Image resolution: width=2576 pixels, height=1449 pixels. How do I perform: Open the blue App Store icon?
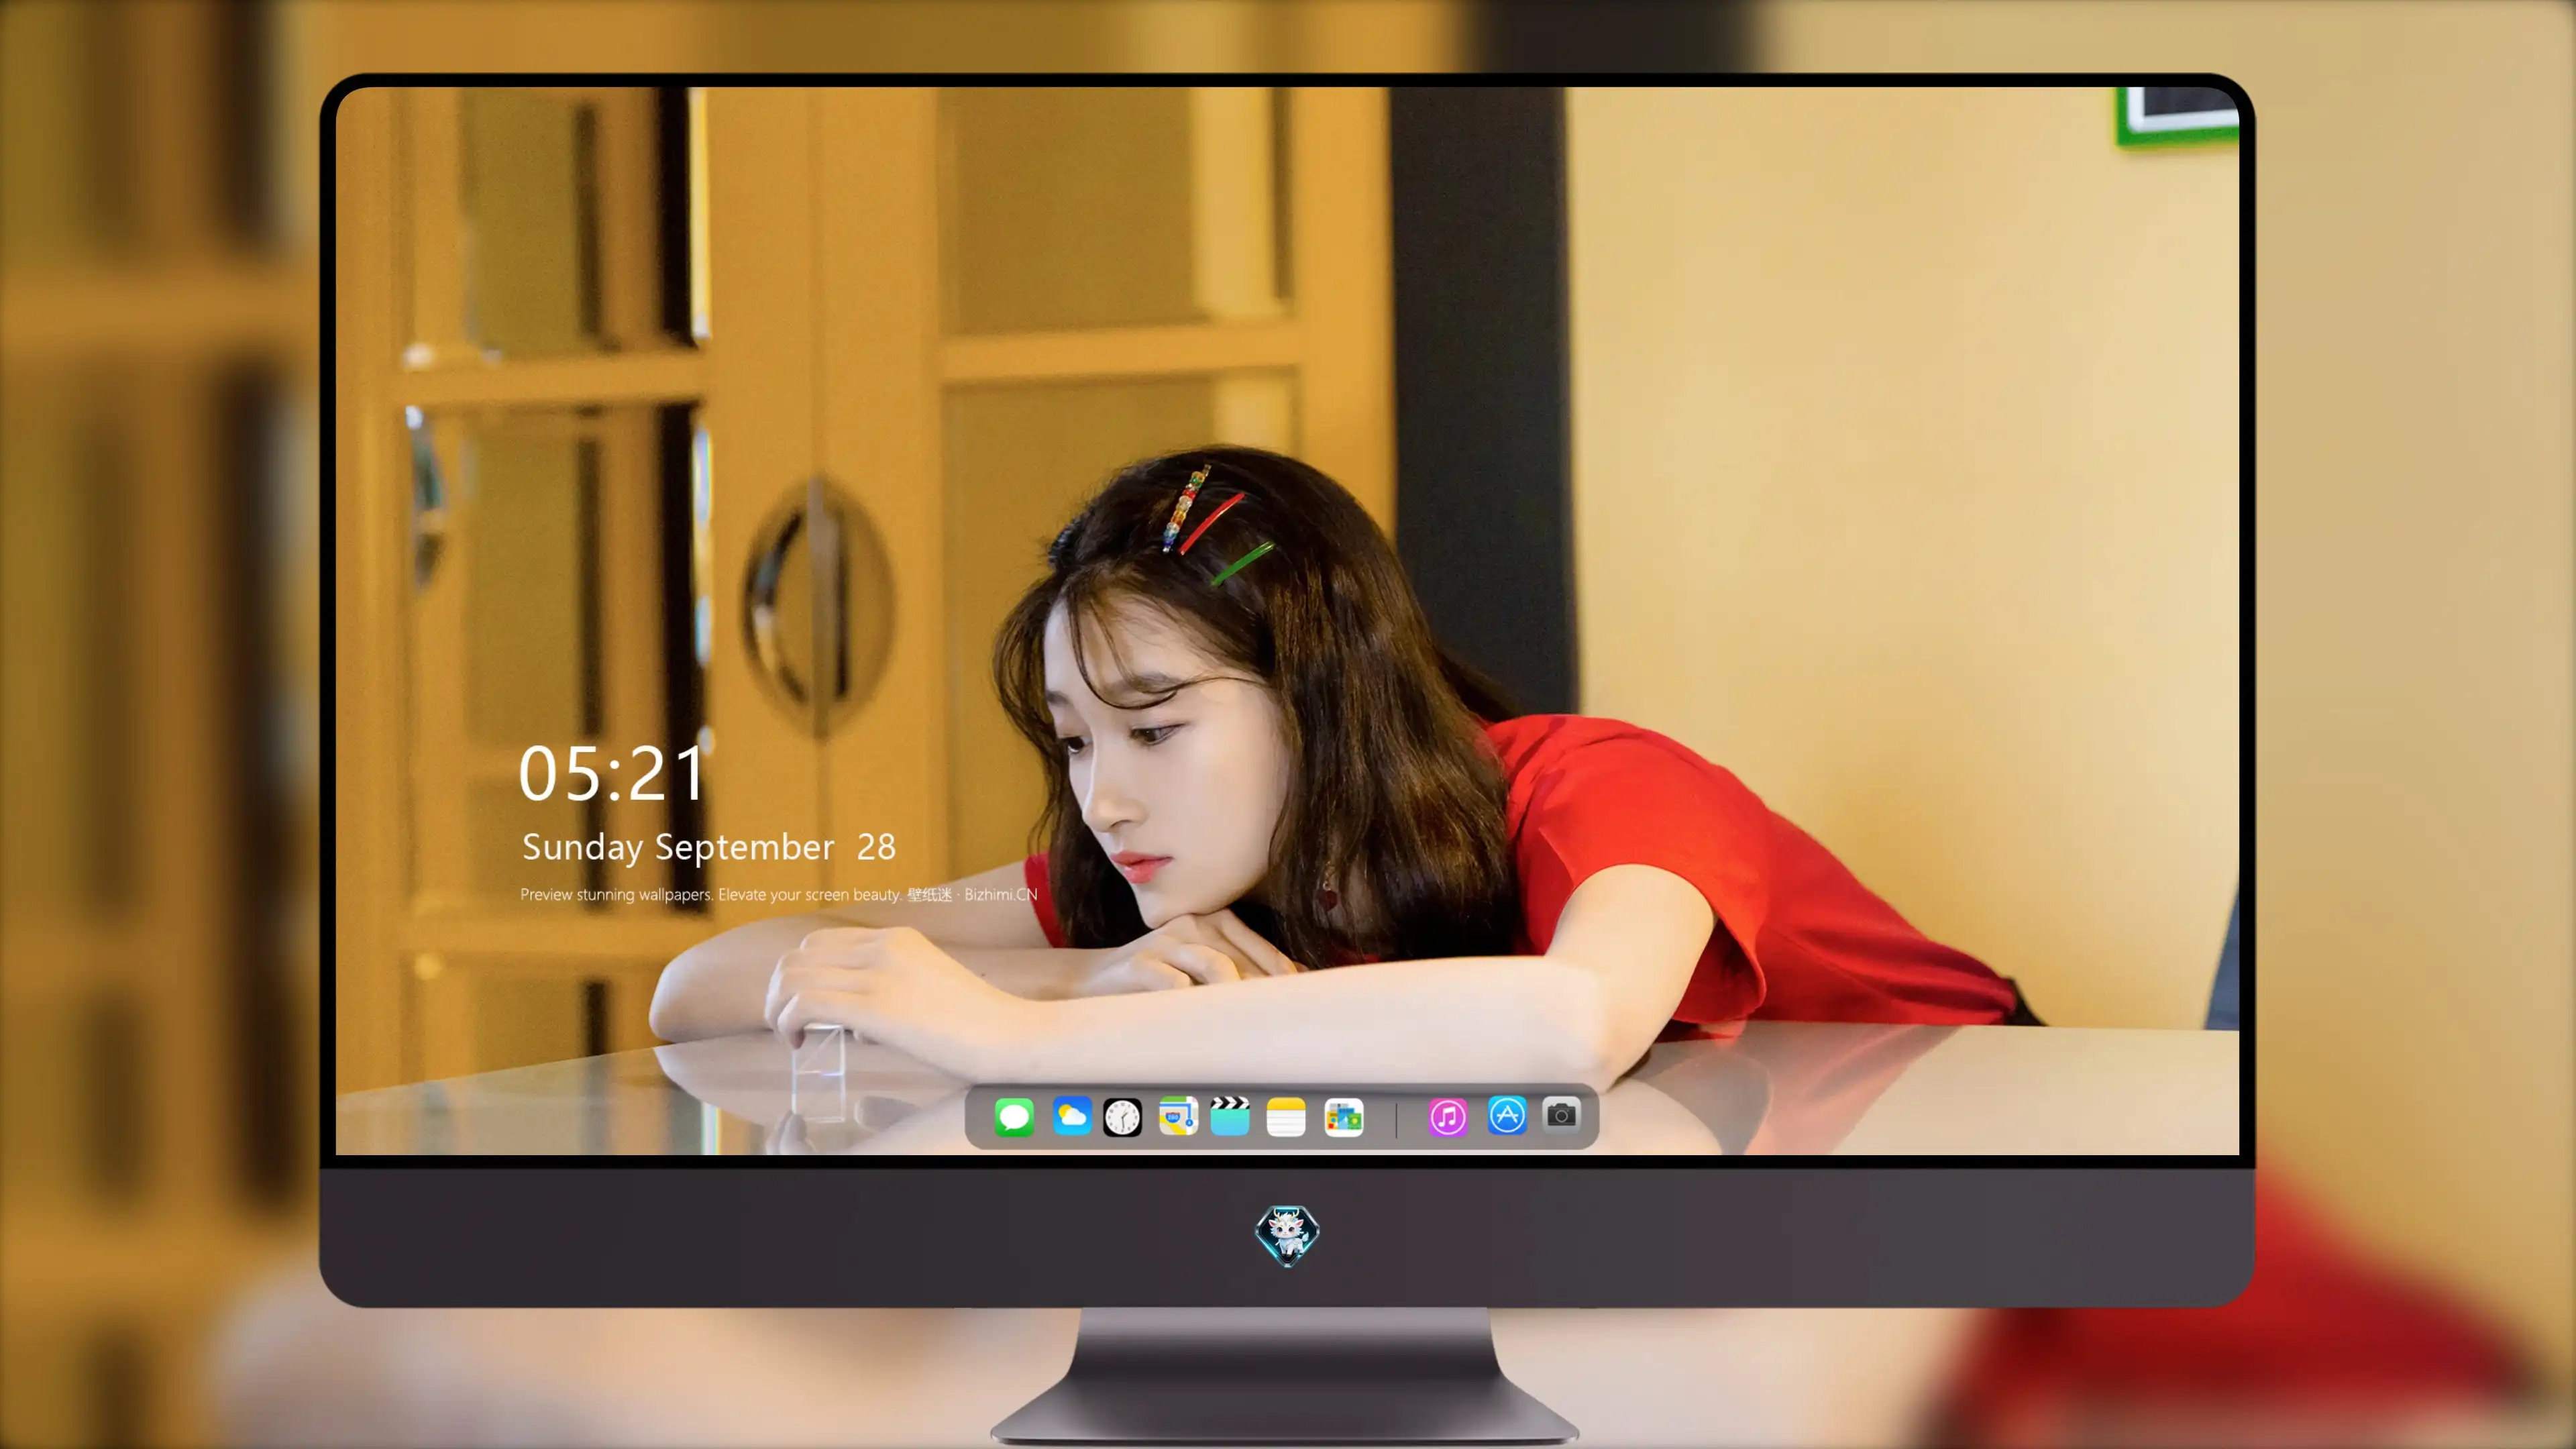coord(1507,1115)
